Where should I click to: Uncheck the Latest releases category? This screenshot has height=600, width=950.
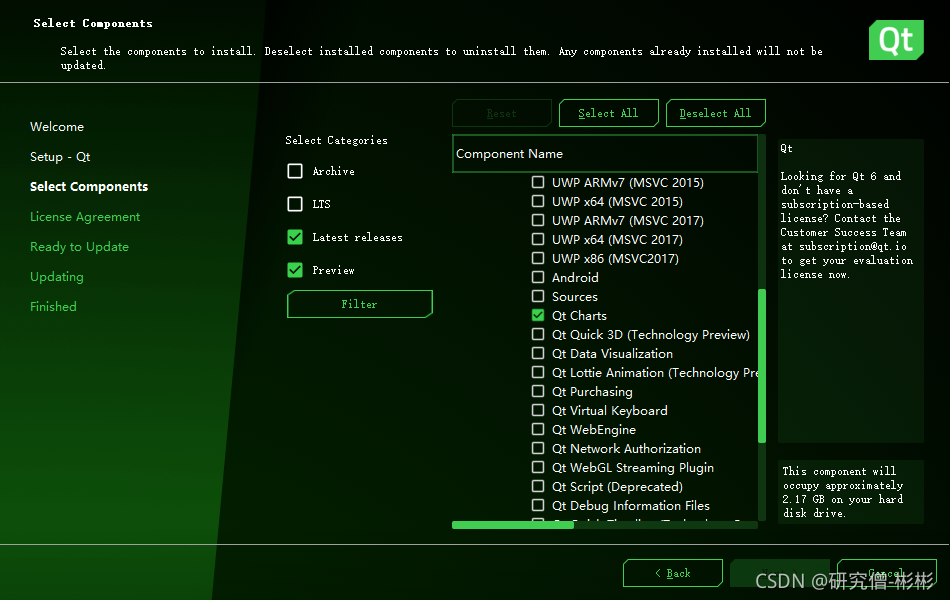click(x=295, y=237)
